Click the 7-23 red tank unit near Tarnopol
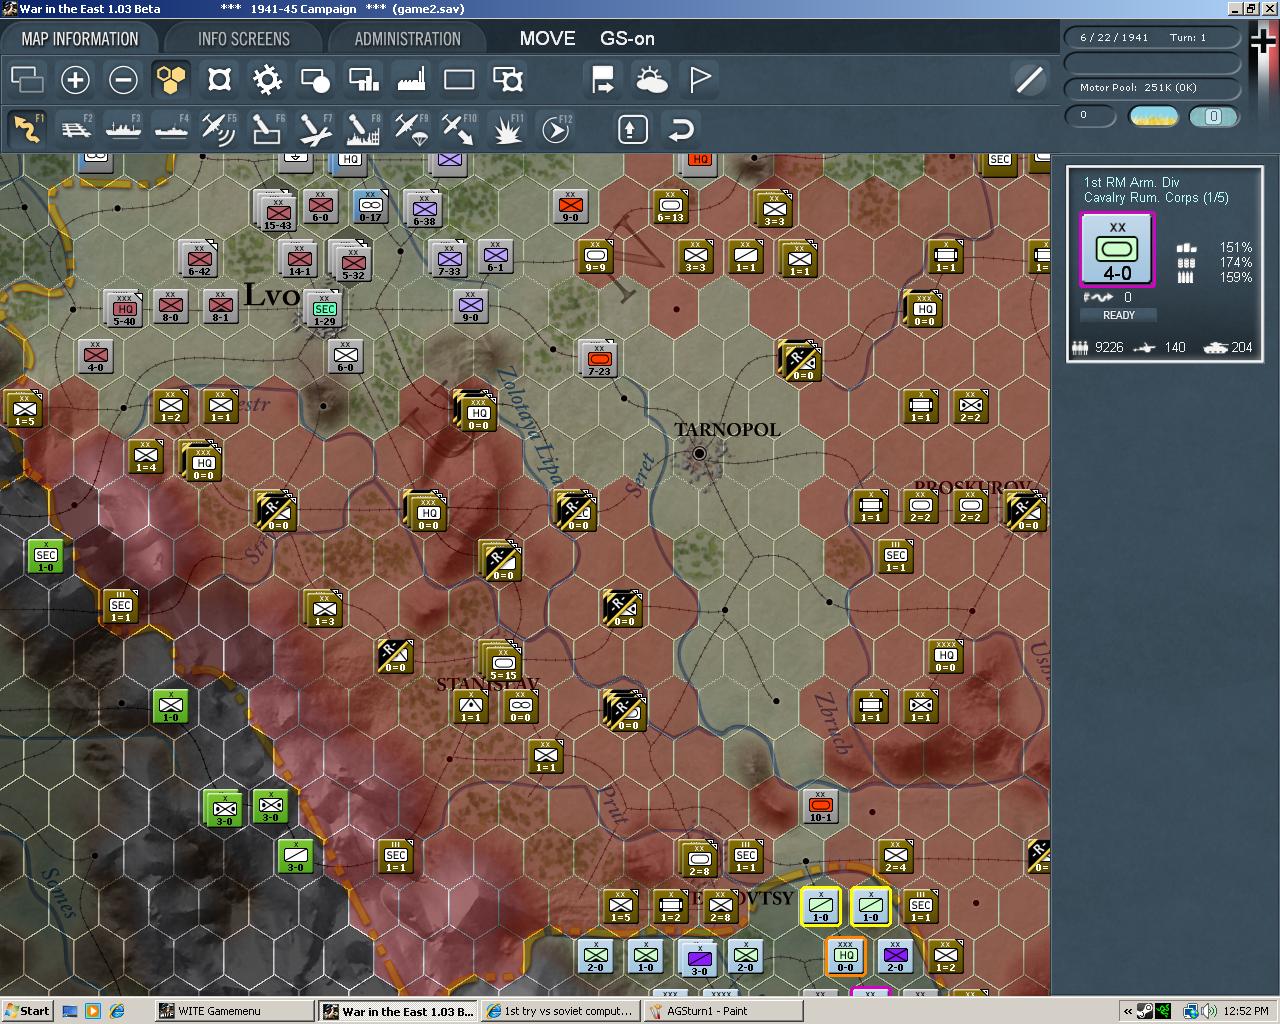Image resolution: width=1280 pixels, height=1024 pixels. [599, 358]
